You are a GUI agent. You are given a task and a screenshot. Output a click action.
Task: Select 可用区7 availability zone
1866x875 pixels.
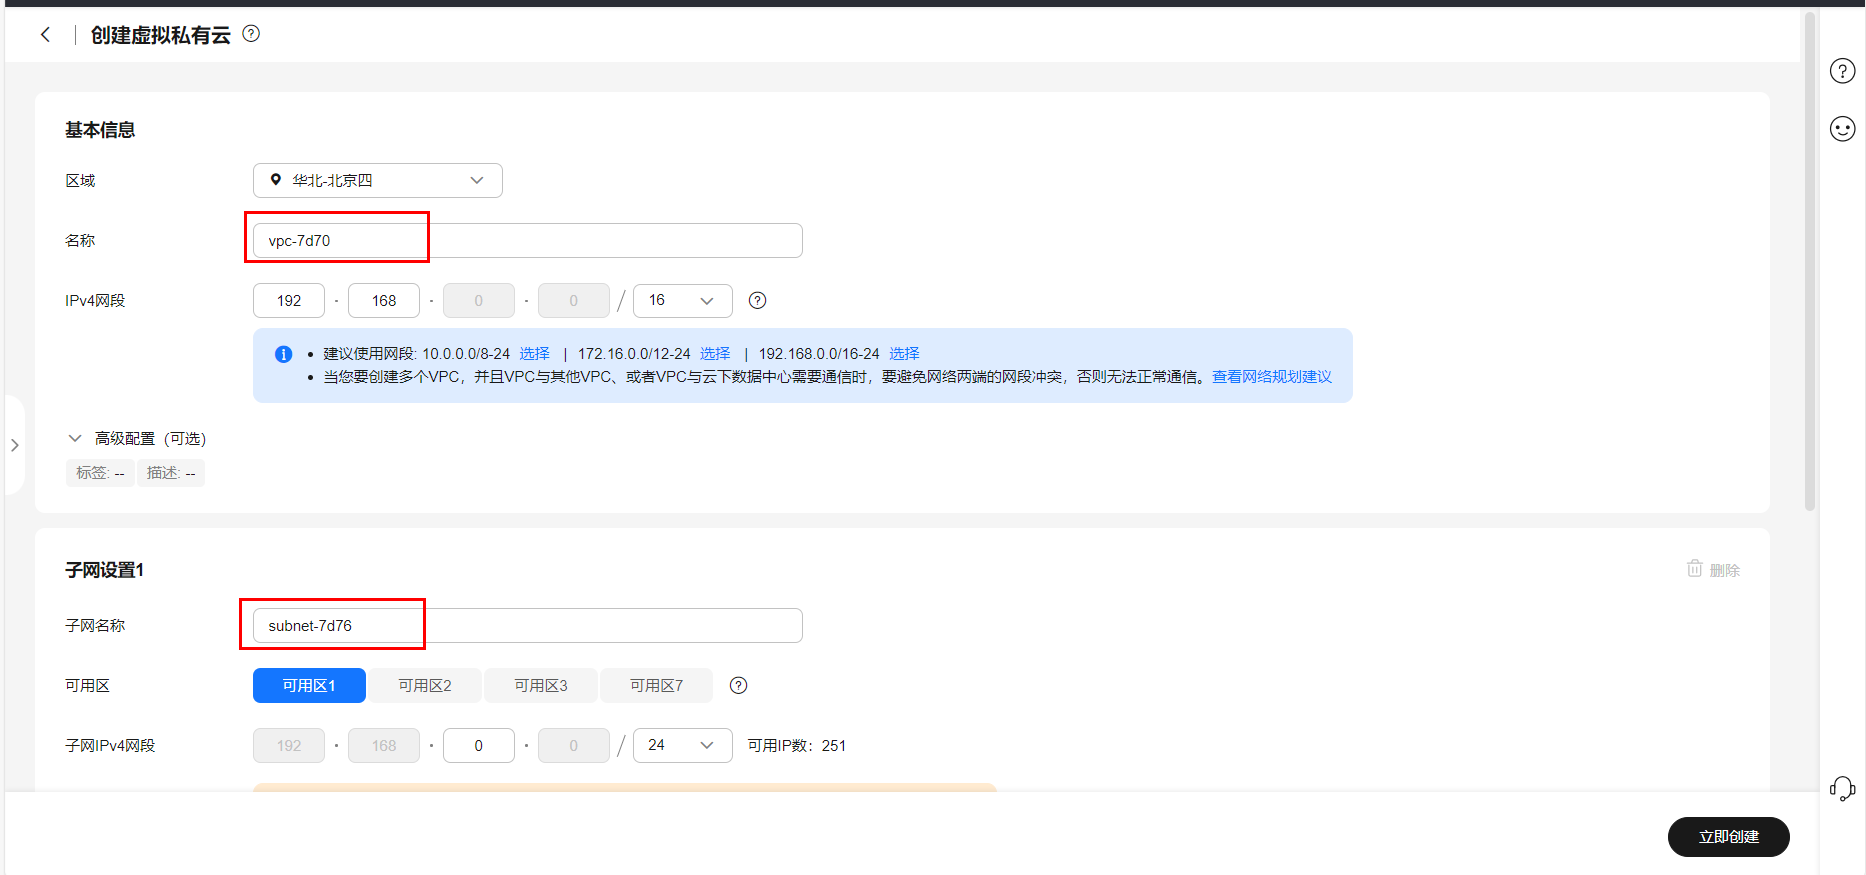(657, 685)
